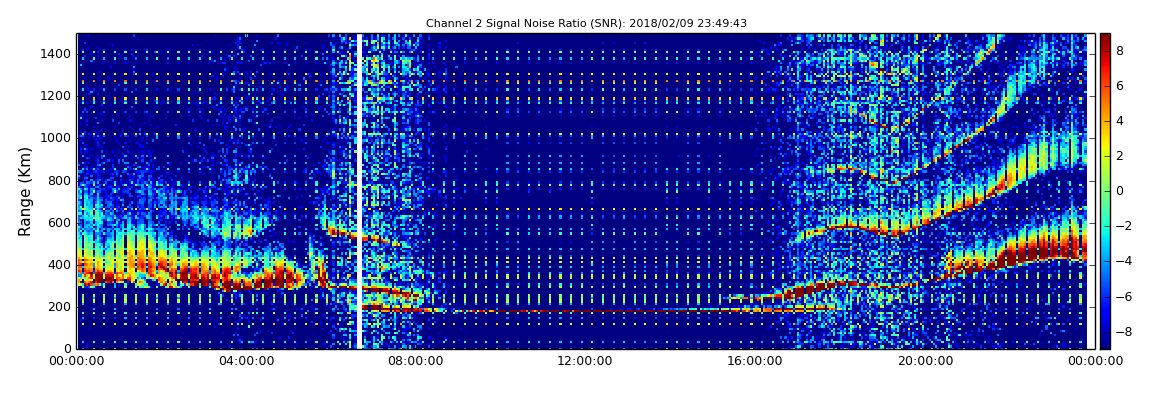The width and height of the screenshot is (1150, 407).
Task: Click the colorbar label 0
Action: [x=1120, y=191]
